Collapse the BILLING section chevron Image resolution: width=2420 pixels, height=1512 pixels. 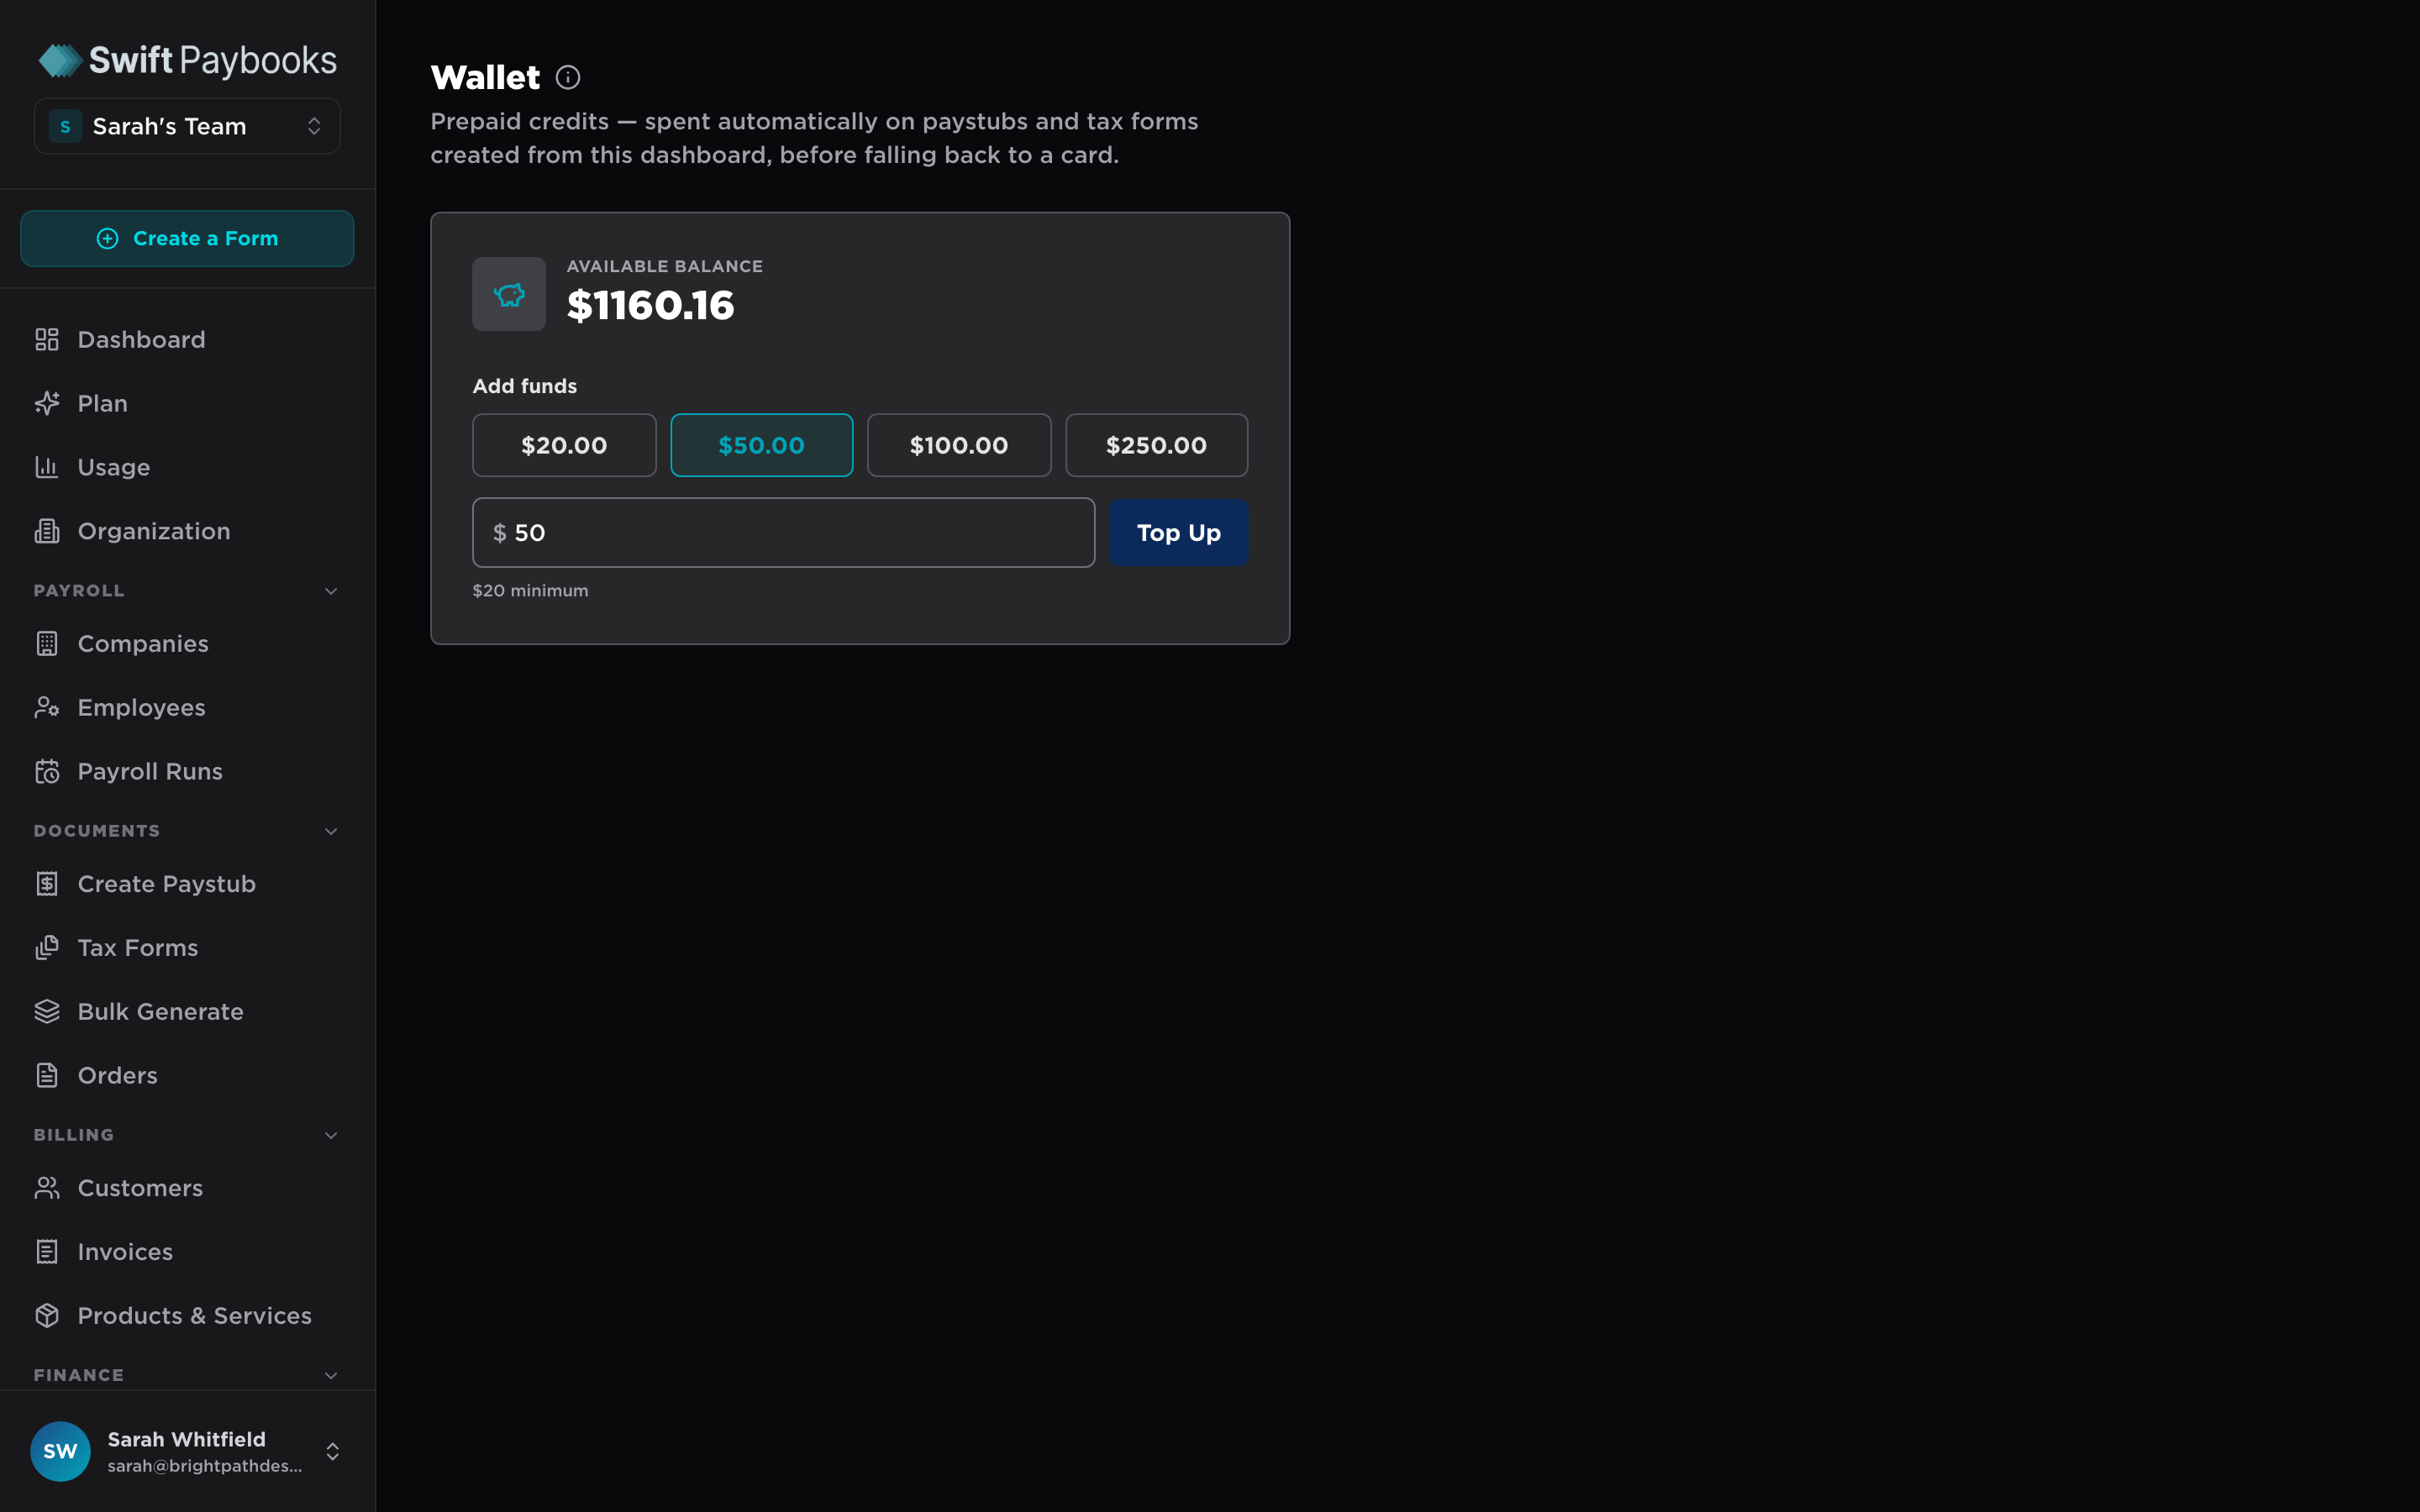[331, 1135]
